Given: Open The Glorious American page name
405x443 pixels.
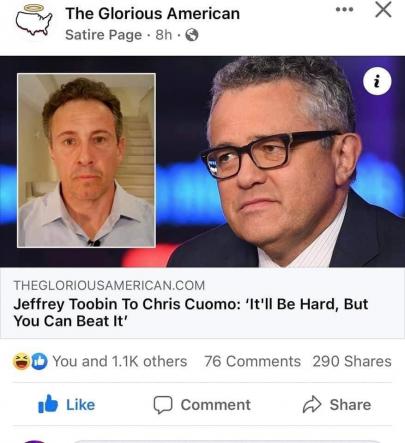Looking at the screenshot, I should point(153,14).
